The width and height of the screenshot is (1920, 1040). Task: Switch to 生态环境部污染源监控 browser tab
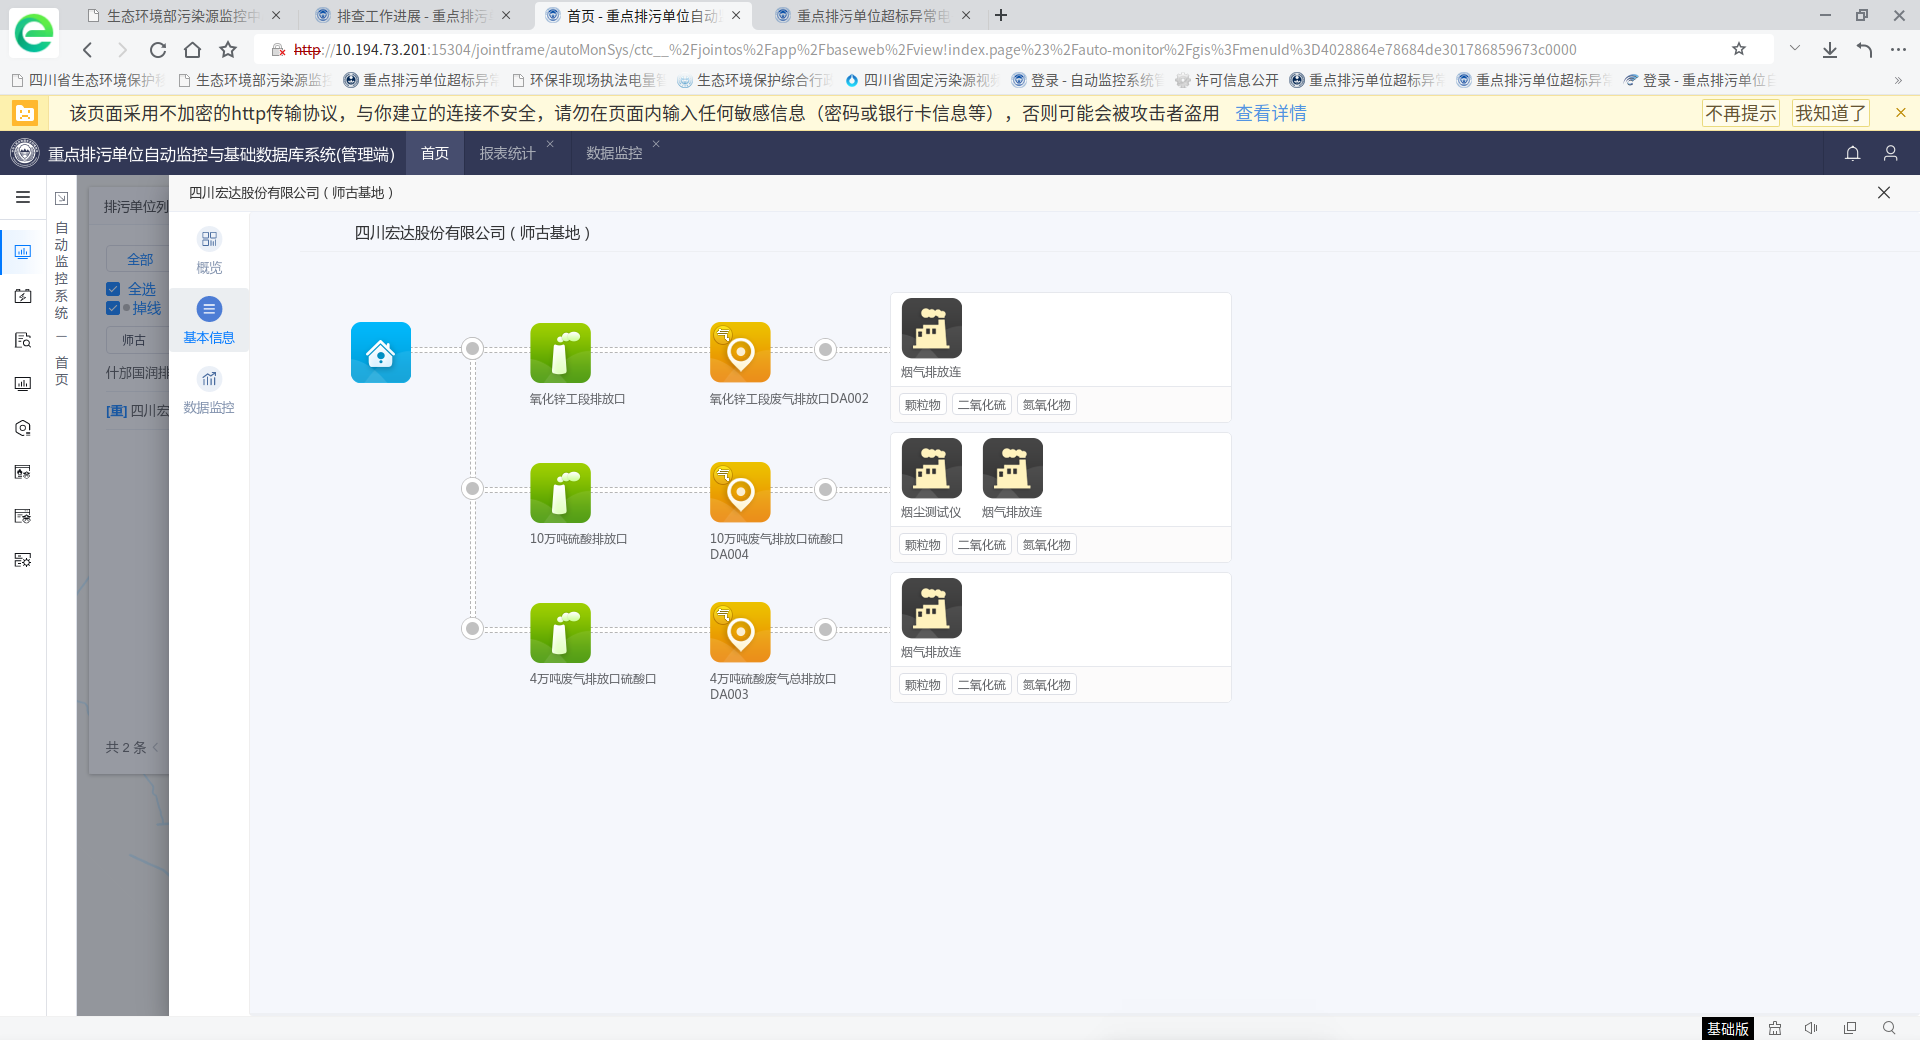(x=183, y=16)
